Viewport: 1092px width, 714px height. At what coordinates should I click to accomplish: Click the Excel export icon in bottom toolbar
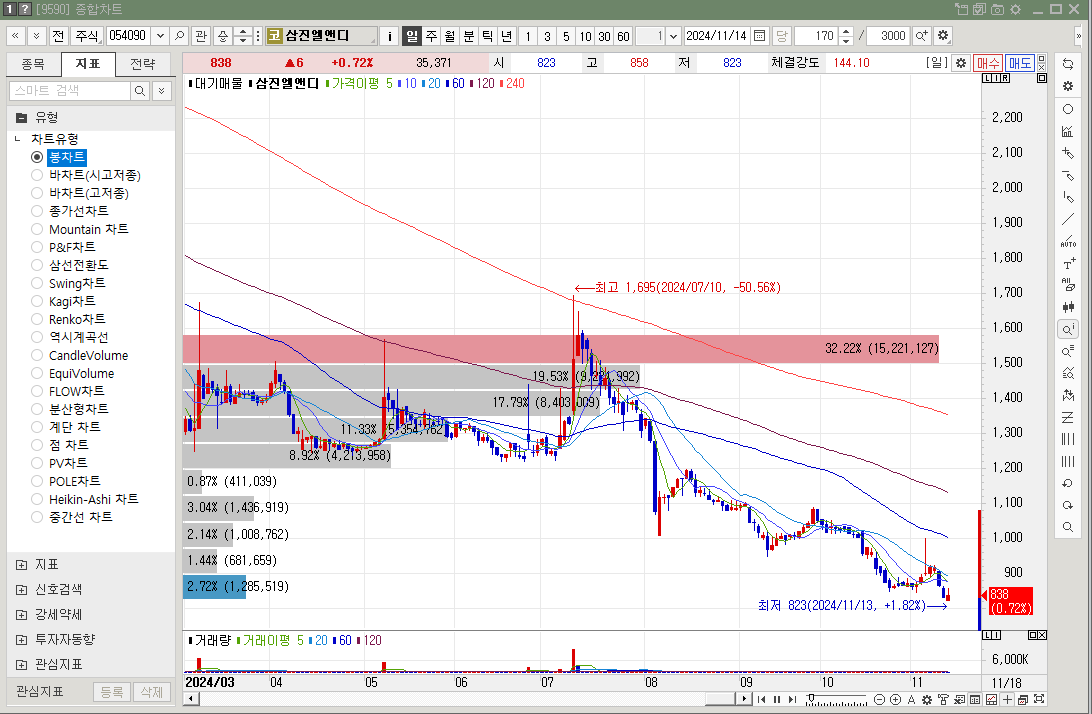[x=959, y=699]
